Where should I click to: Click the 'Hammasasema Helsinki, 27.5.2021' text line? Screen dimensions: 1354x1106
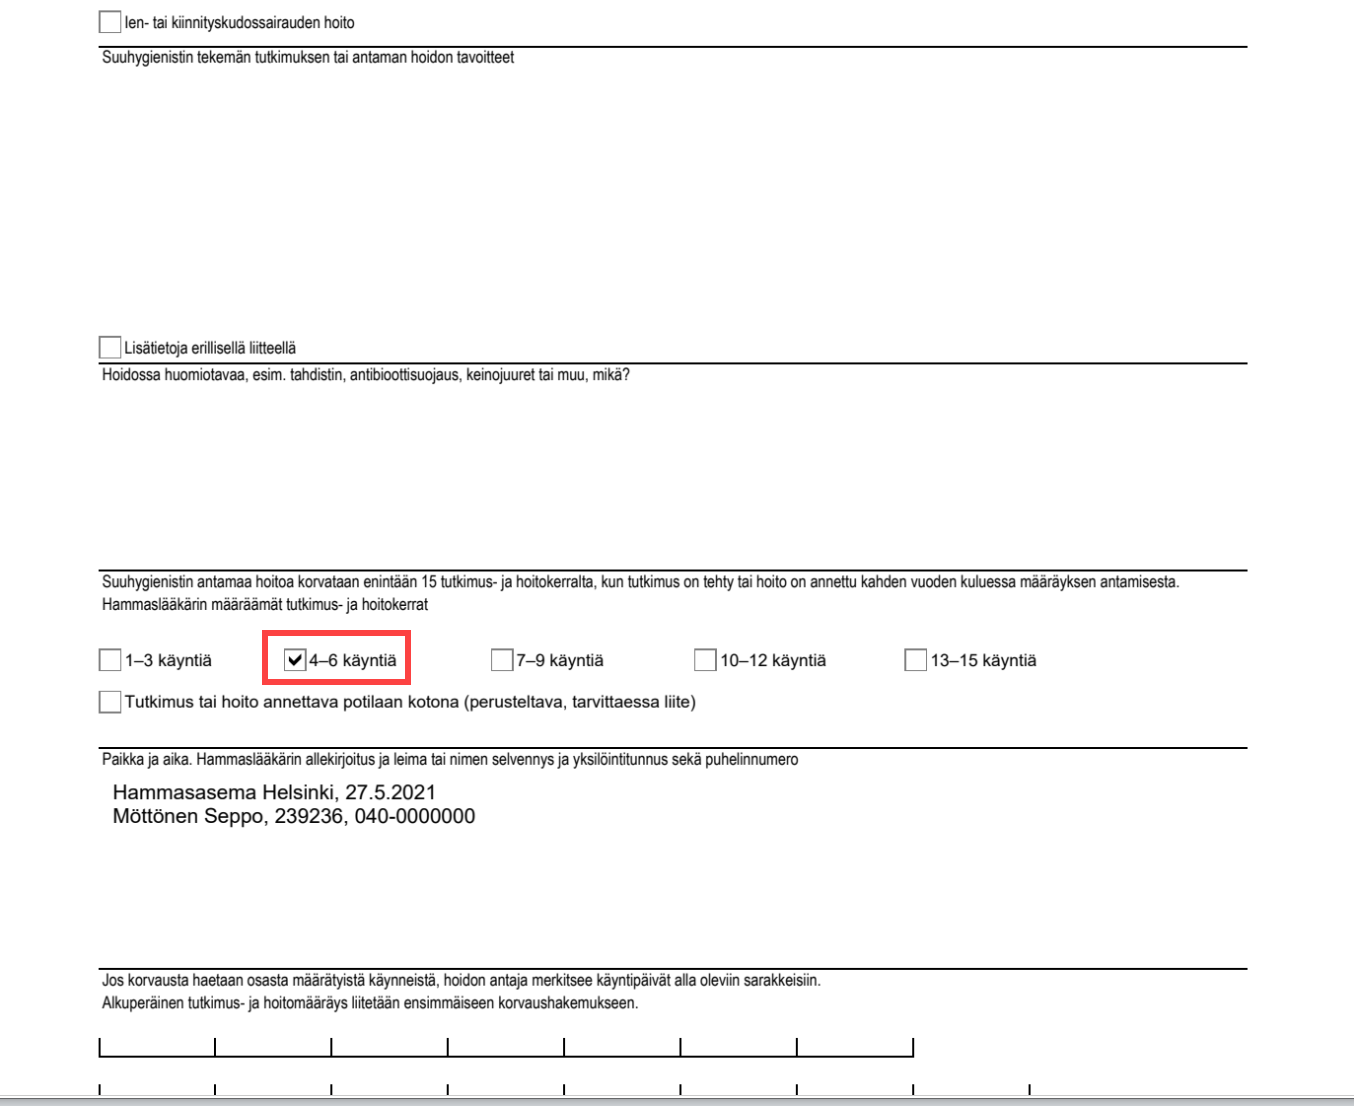[x=274, y=792]
